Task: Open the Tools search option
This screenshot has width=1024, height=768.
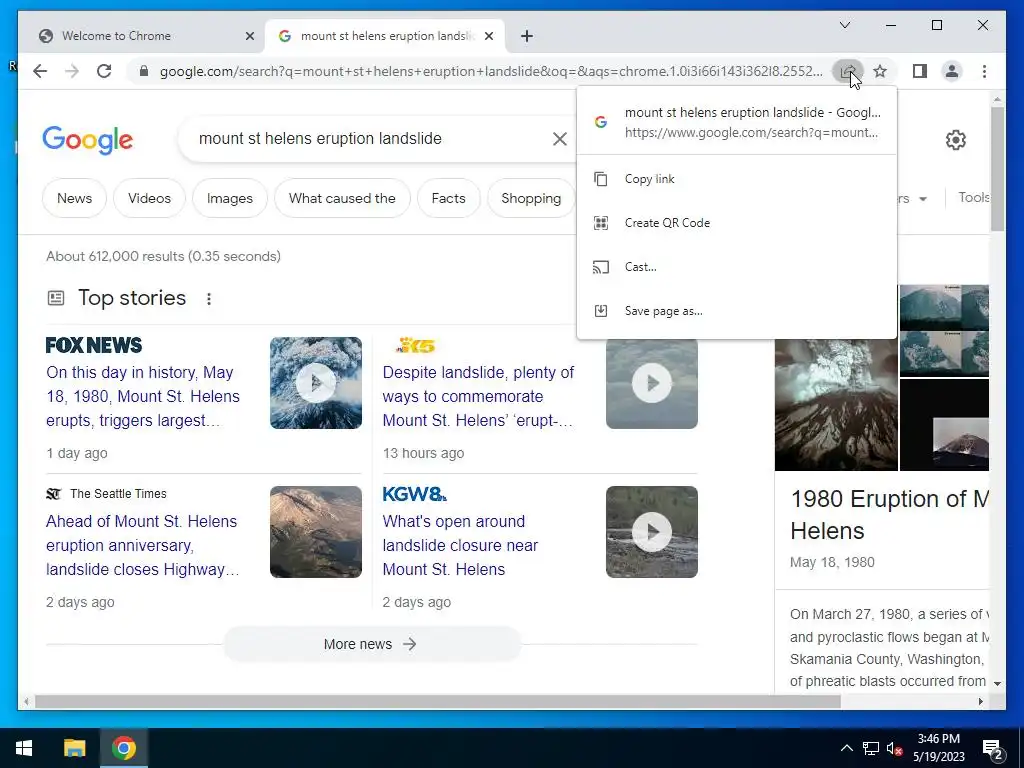Action: 974,197
